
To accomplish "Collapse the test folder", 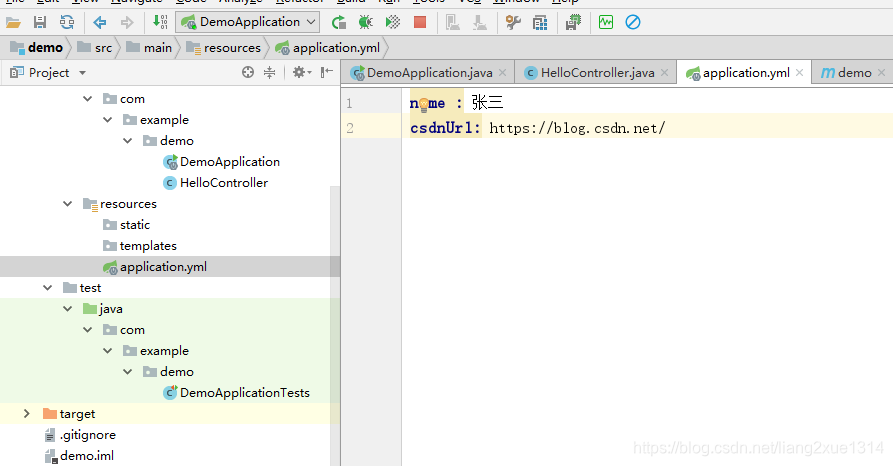I will click(48, 288).
